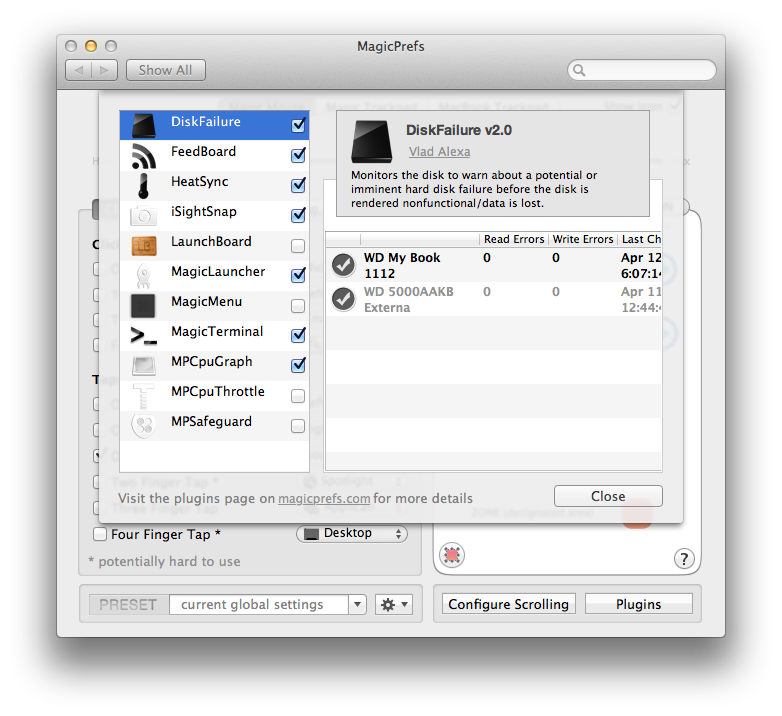Open the gear actions menu
Image resolution: width=782 pixels, height=716 pixels.
tap(393, 605)
